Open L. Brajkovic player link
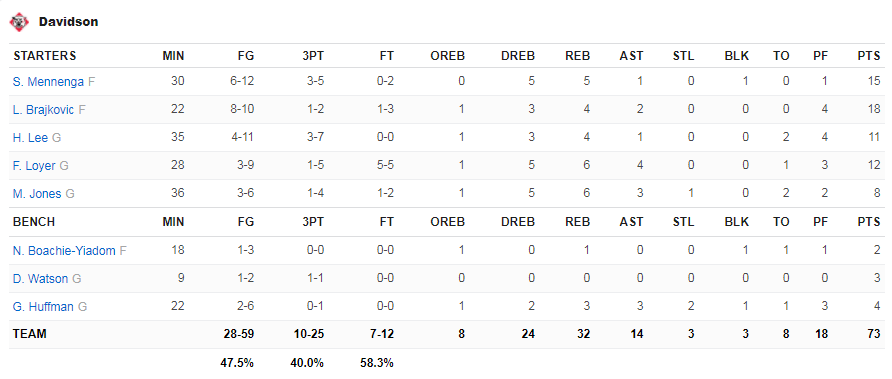The height and width of the screenshot is (379, 892). coord(43,110)
